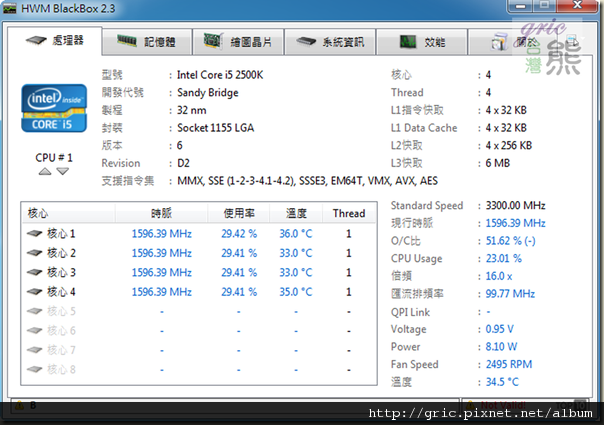Click the chip icon beside 核心 4

35,292
